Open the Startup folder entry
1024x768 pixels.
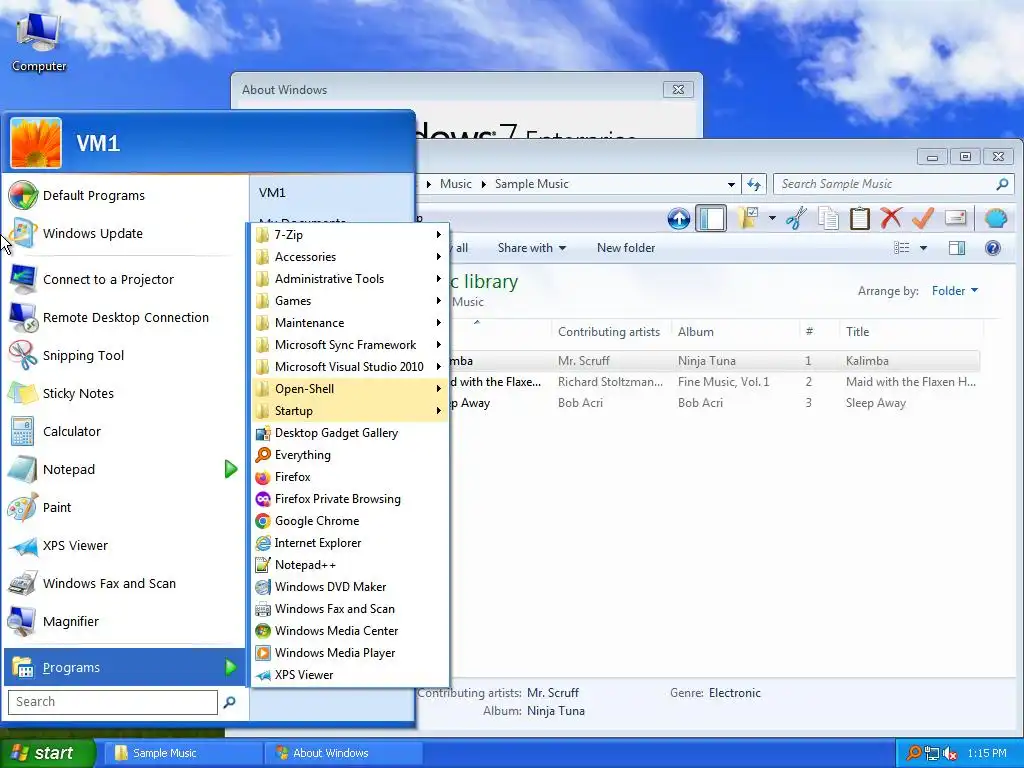click(x=350, y=411)
